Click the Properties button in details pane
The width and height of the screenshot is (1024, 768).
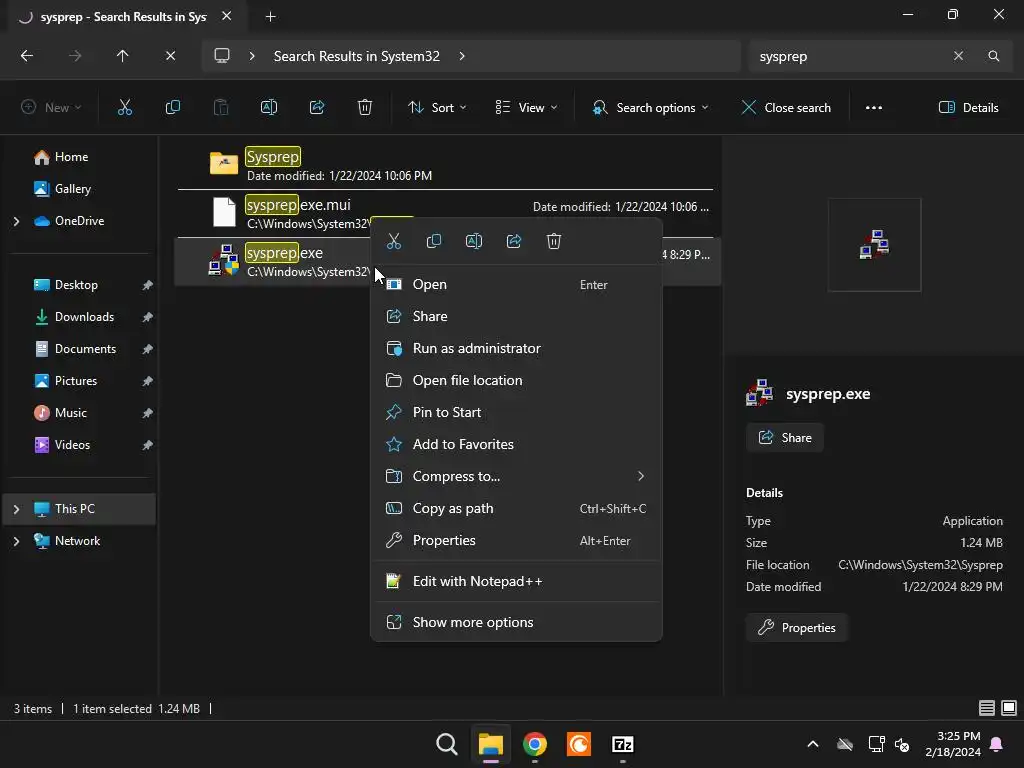point(796,628)
